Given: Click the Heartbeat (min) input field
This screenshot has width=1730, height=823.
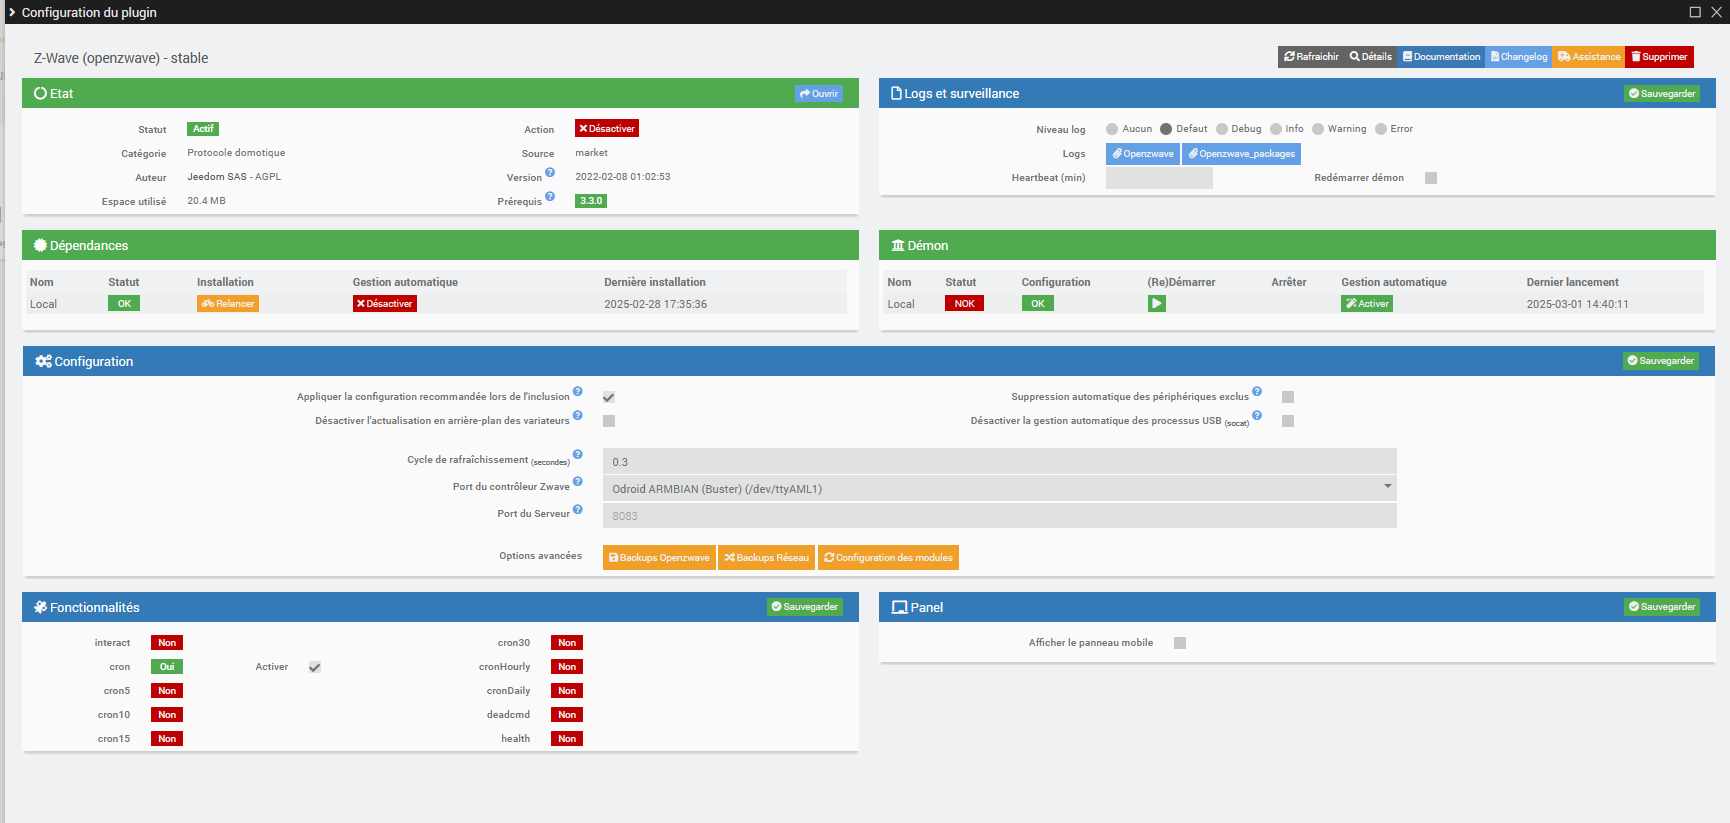Looking at the screenshot, I should tap(1159, 178).
